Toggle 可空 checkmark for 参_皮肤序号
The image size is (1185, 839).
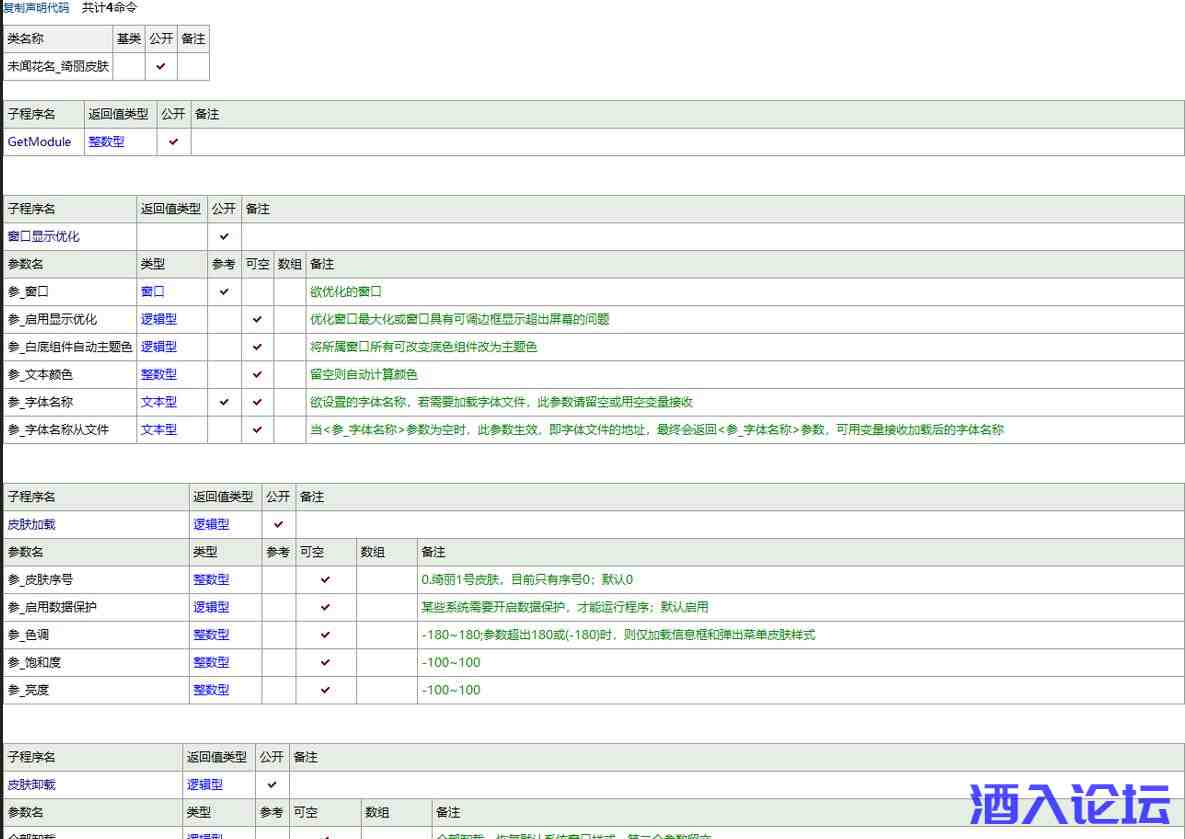[x=325, y=580]
